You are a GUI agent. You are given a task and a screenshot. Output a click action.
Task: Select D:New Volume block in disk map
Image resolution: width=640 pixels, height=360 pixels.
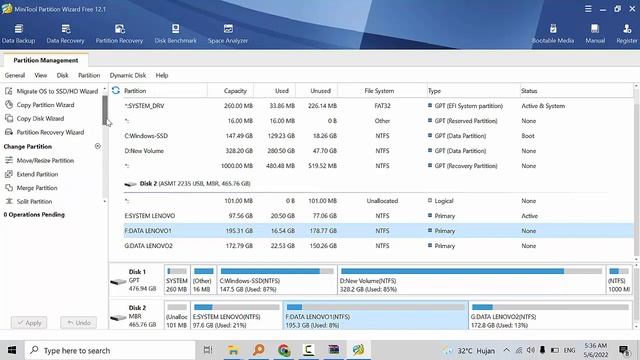(471, 280)
